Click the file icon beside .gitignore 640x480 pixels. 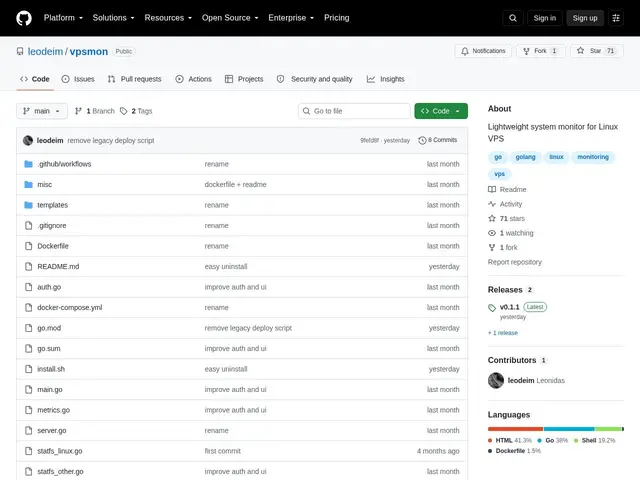coord(28,225)
